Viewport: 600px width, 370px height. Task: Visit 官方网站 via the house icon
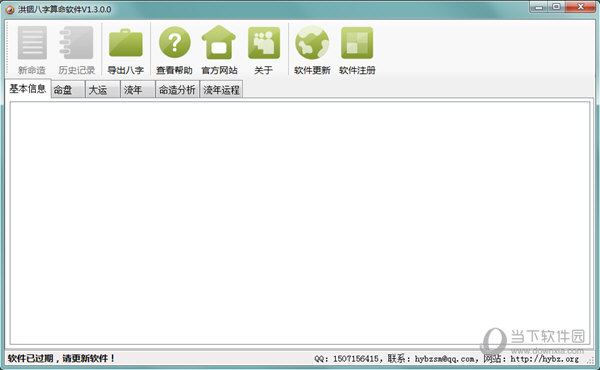point(219,42)
